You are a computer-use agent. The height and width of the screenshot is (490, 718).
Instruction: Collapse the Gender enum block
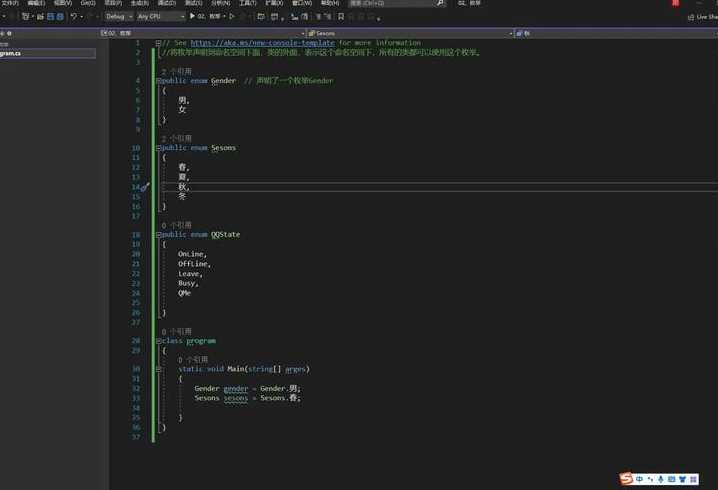click(158, 81)
